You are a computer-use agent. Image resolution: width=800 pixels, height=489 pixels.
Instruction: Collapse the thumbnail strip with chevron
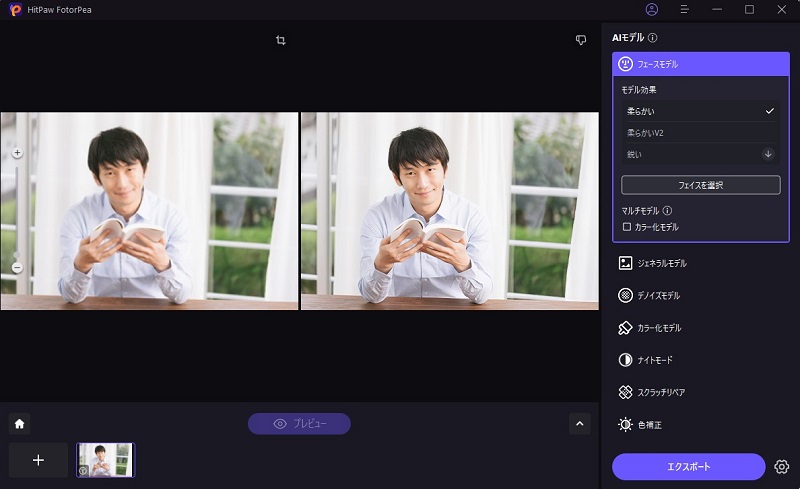(580, 424)
